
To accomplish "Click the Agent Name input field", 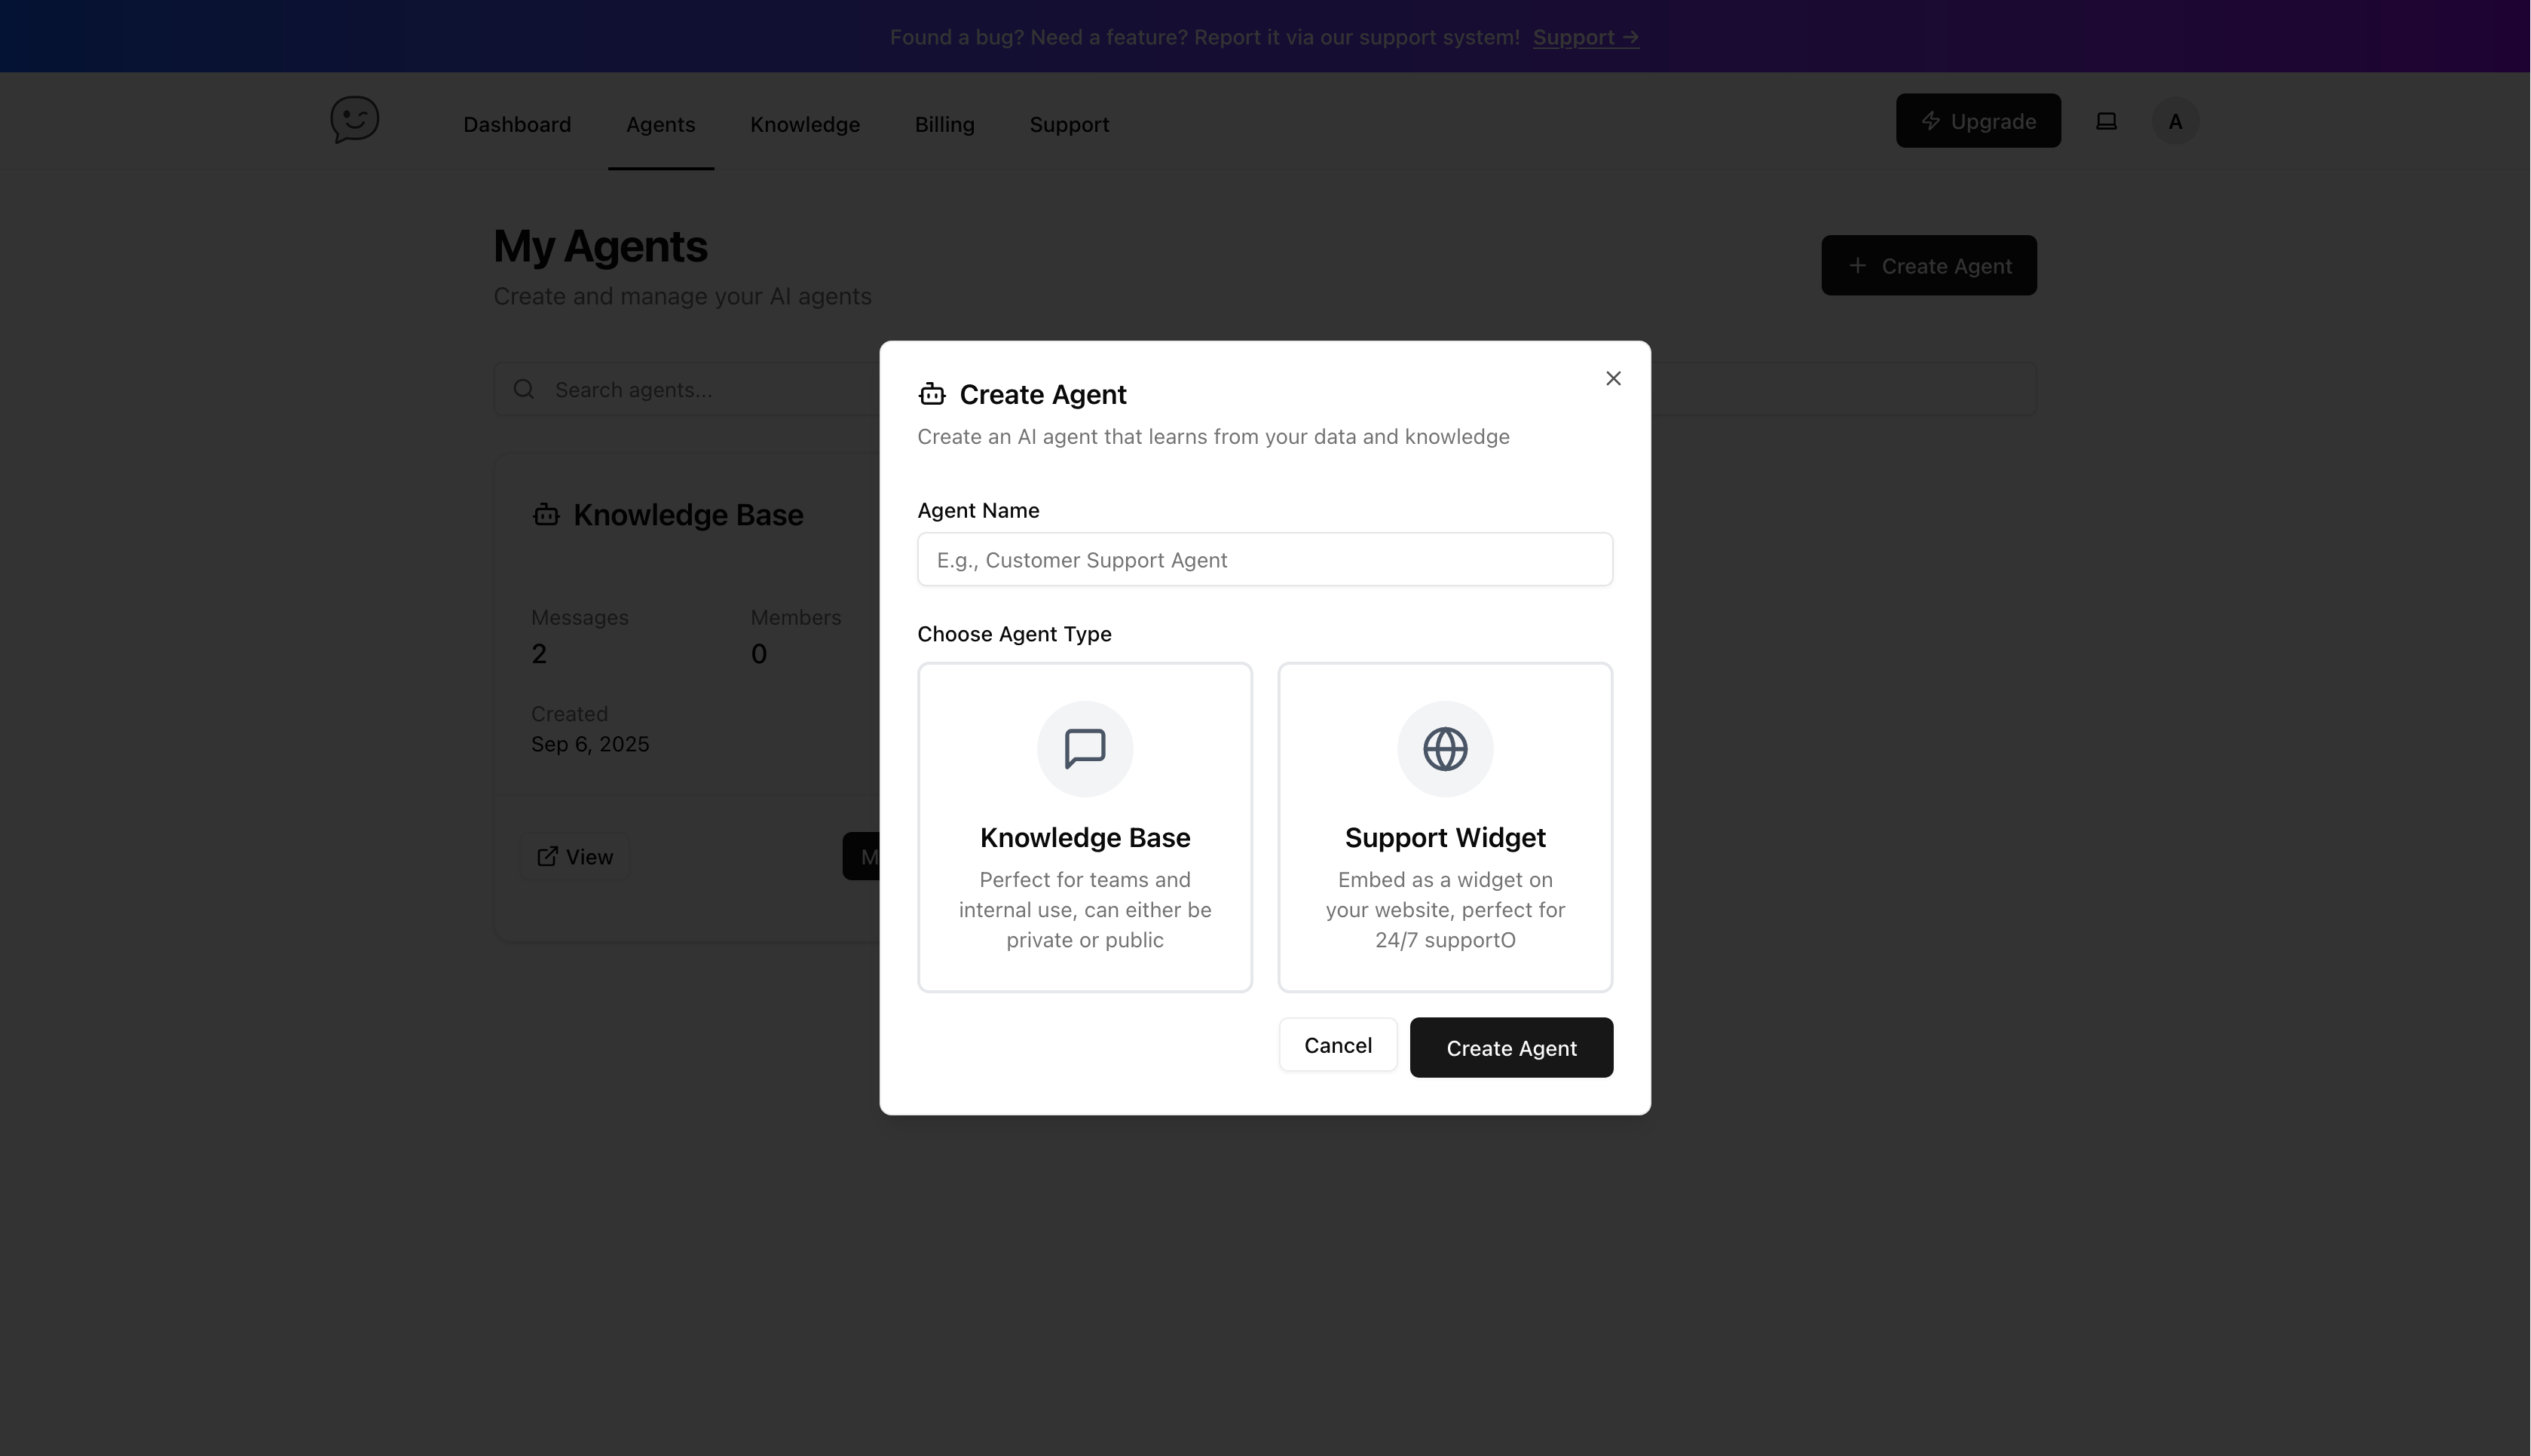I will 1263,559.
